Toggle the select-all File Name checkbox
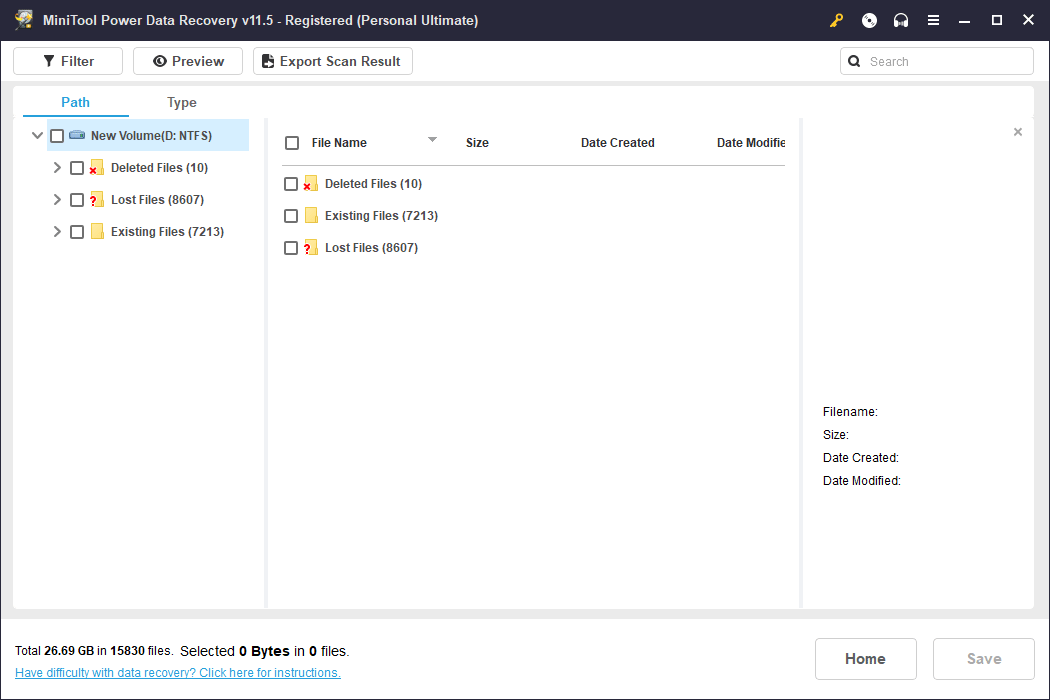This screenshot has height=700, width=1050. coord(292,143)
